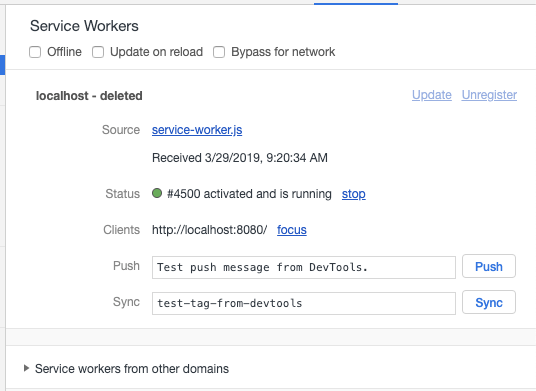Open the service-worker.js source link
Image resolution: width=536 pixels, height=391 pixels.
pyautogui.click(x=197, y=130)
